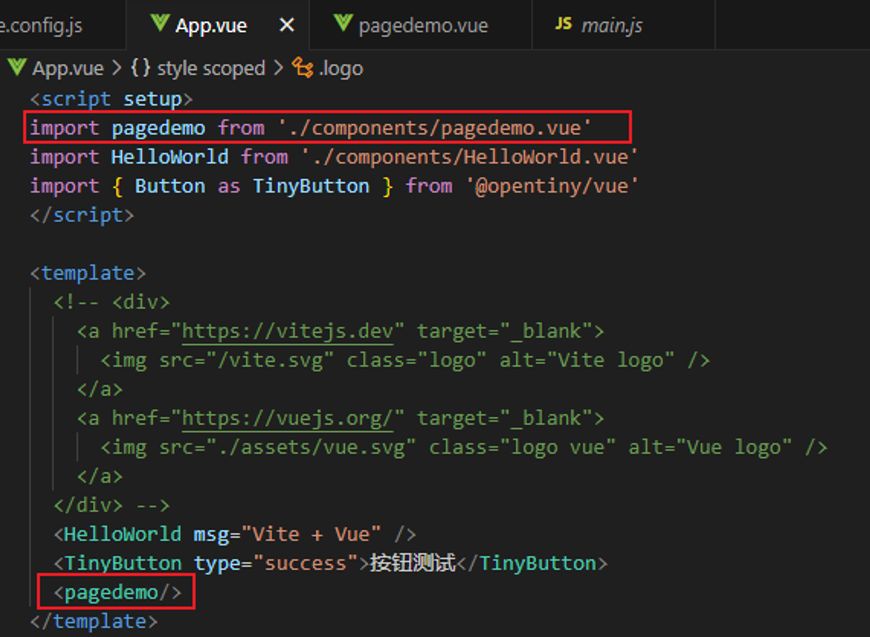
Task: Expand the style scoped breadcrumb
Action: click(211, 68)
